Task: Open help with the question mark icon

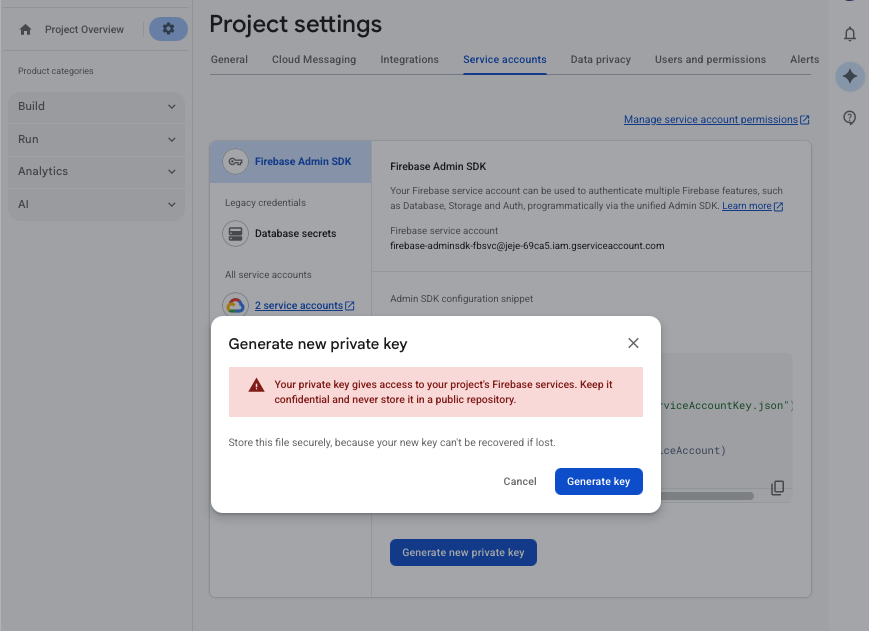Action: (x=849, y=117)
